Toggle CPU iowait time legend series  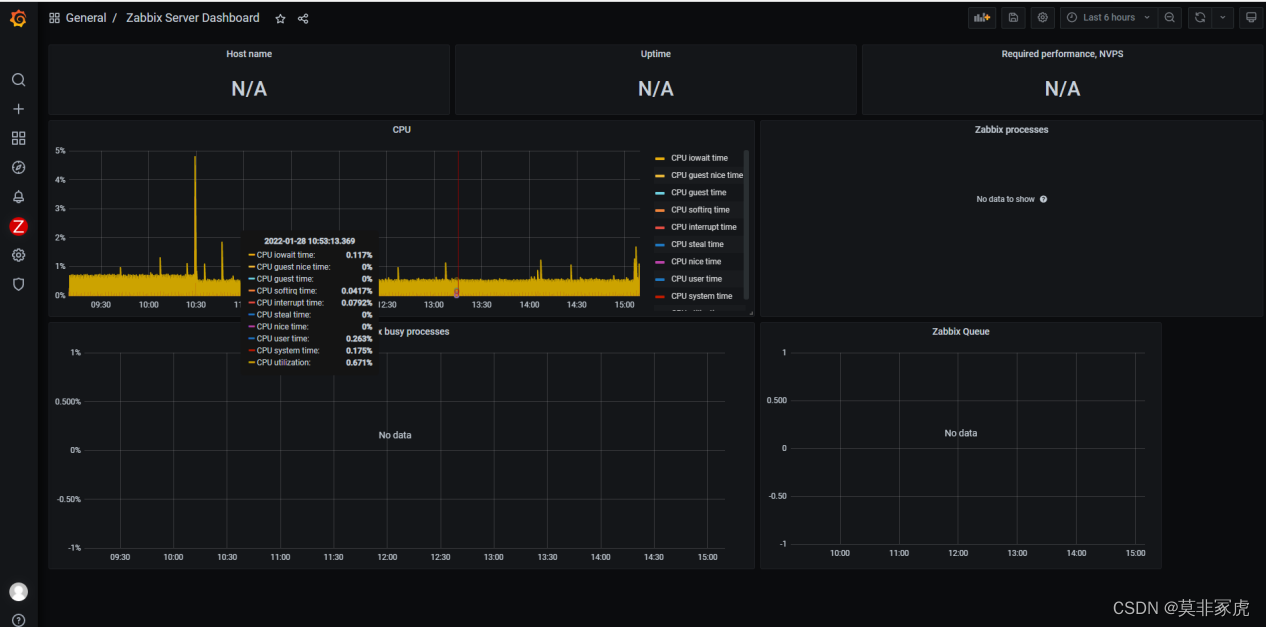click(699, 158)
